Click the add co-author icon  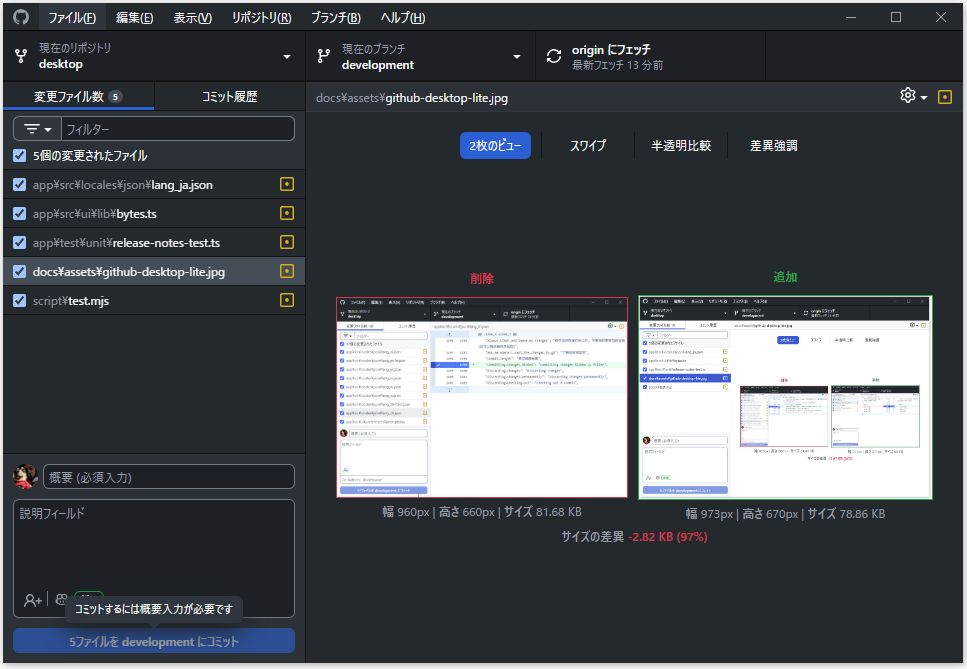tap(33, 599)
